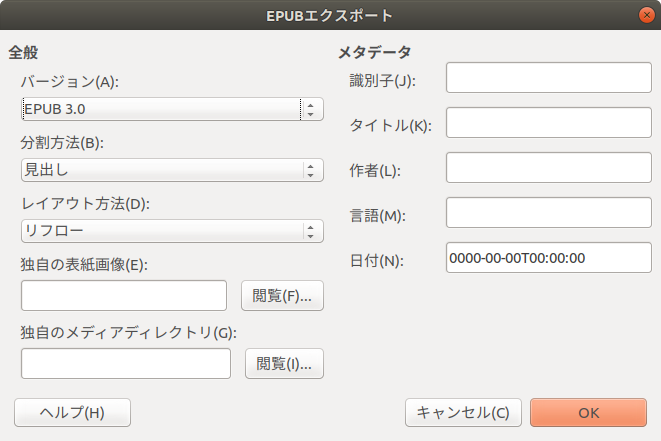Click the arrow on the EPUB 3.0 combo box
The image size is (661, 441).
point(311,108)
